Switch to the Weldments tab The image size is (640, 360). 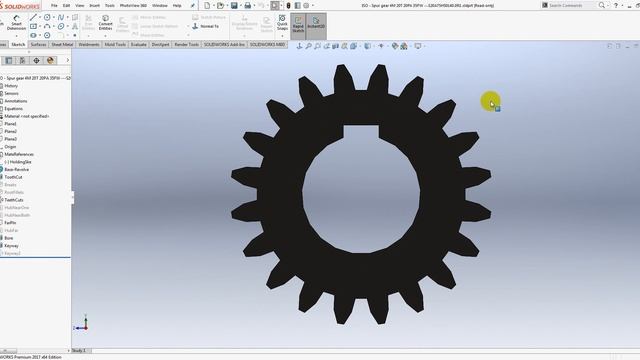(89, 44)
